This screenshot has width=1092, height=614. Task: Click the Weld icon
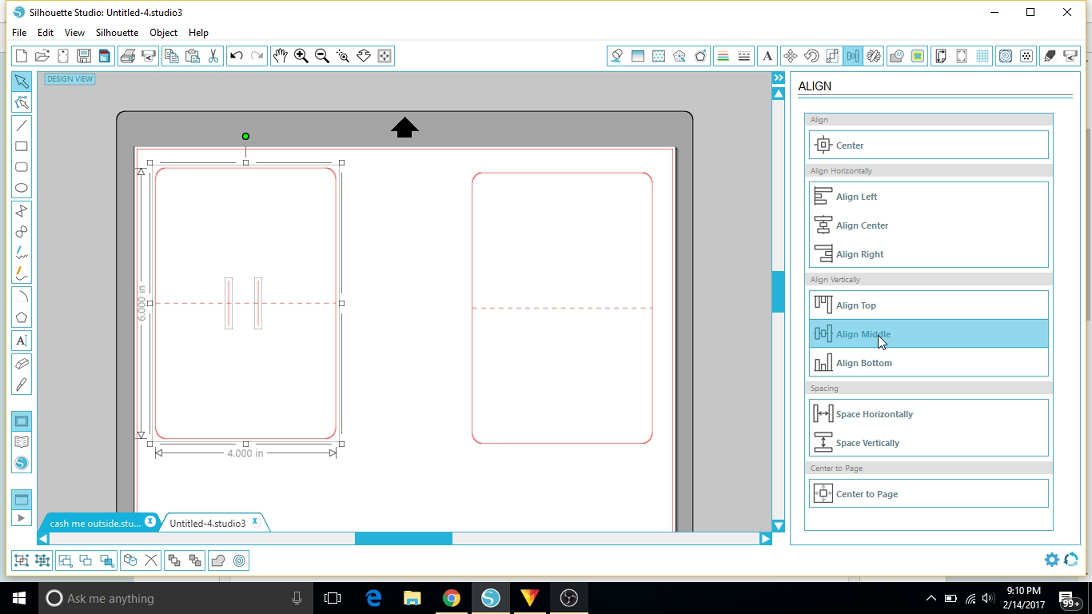click(218, 560)
